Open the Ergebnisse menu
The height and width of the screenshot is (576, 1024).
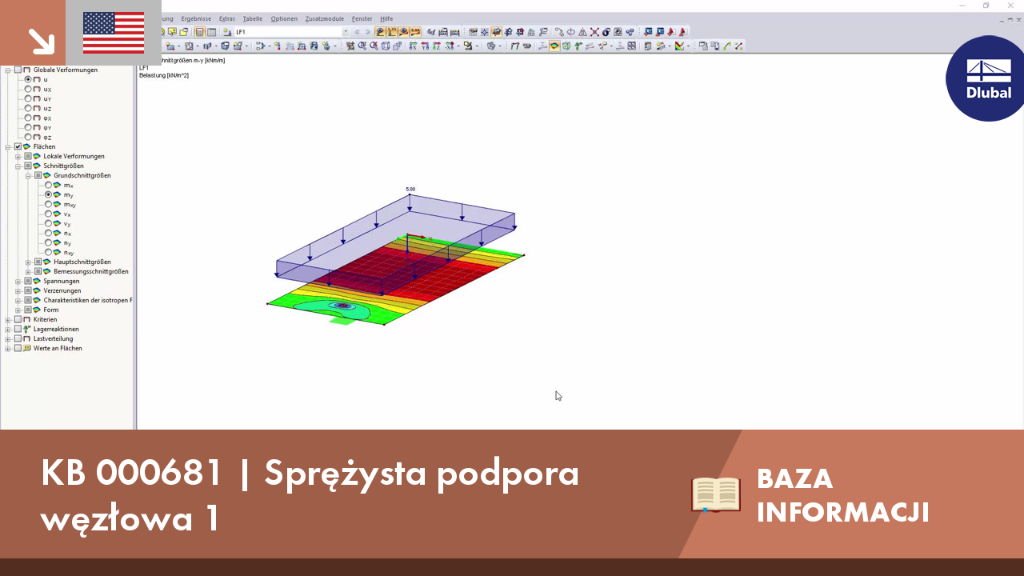(196, 19)
